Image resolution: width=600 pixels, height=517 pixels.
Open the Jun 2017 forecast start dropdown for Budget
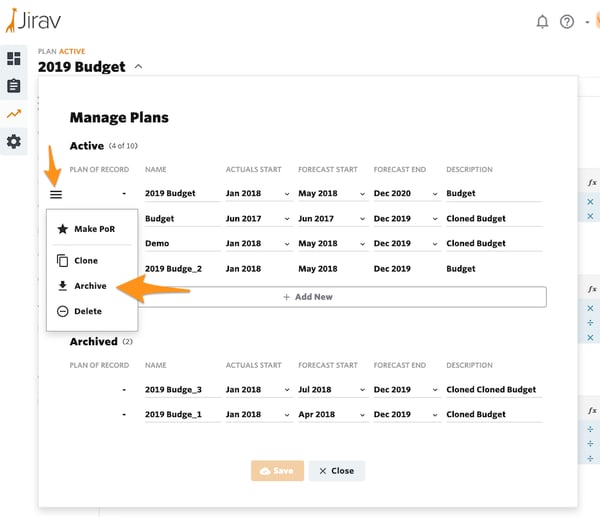pos(331,219)
